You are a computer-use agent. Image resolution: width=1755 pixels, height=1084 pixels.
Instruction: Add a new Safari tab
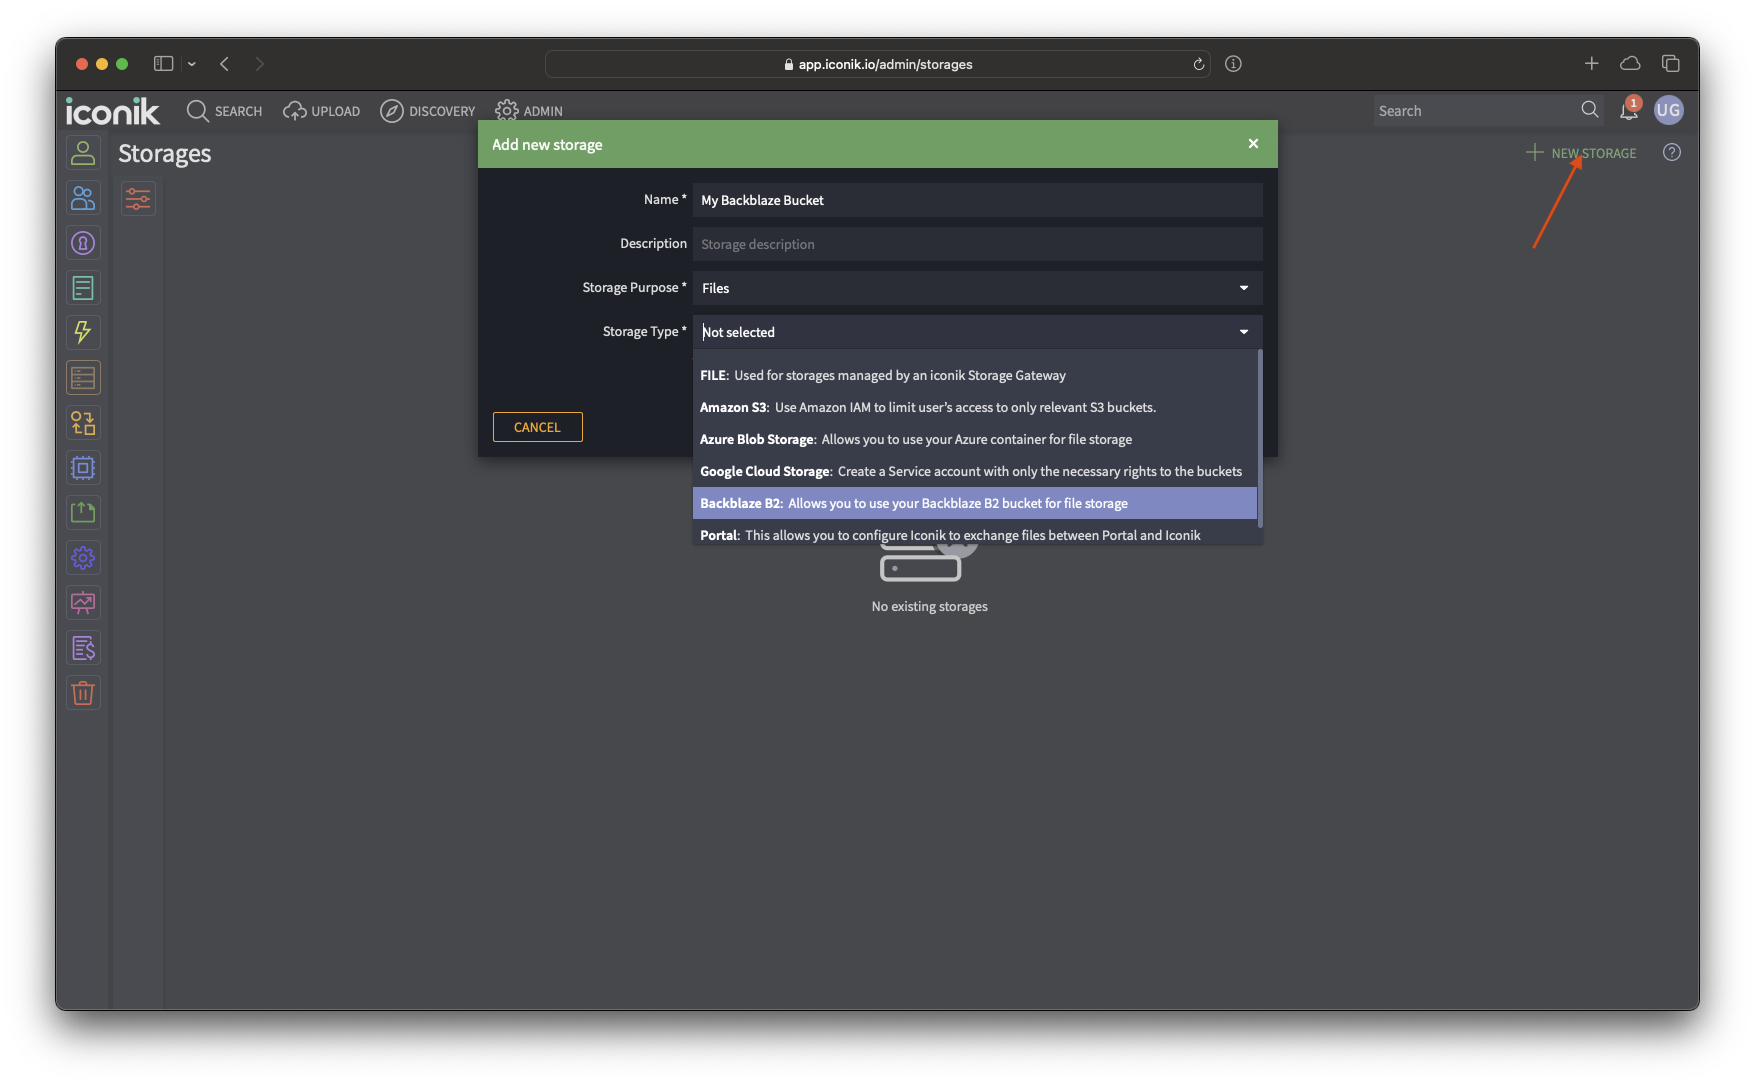1591,64
